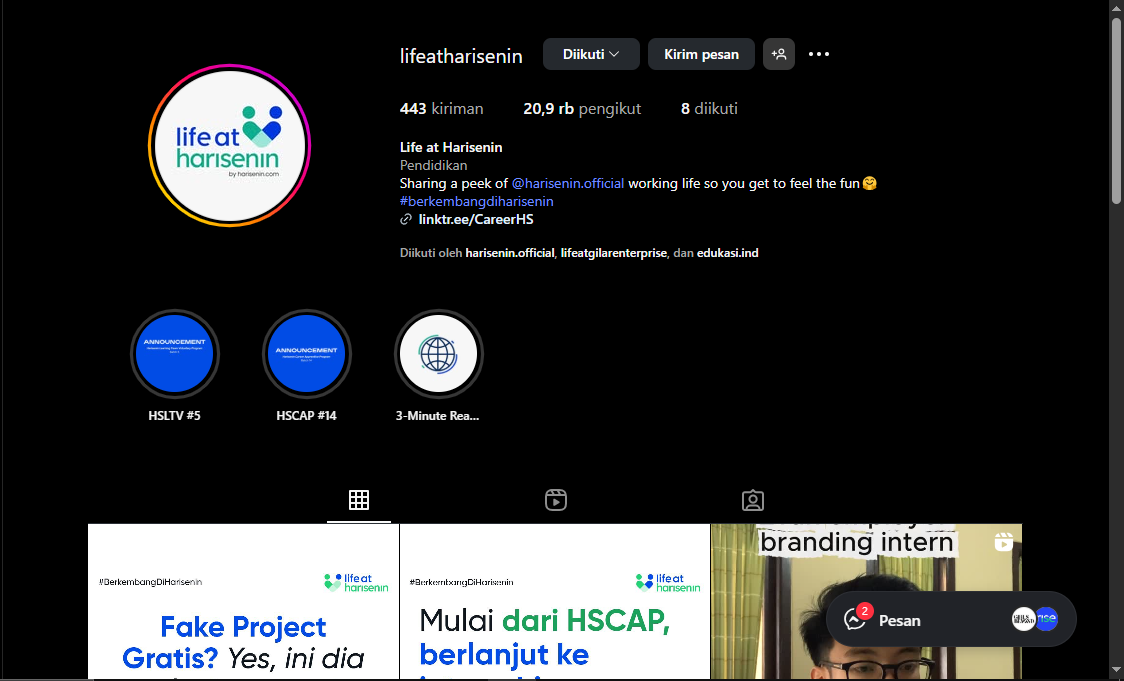This screenshot has height=681, width=1124.
Task: Open the lifeatgilarenterprise mutual follower profile
Action: click(614, 253)
